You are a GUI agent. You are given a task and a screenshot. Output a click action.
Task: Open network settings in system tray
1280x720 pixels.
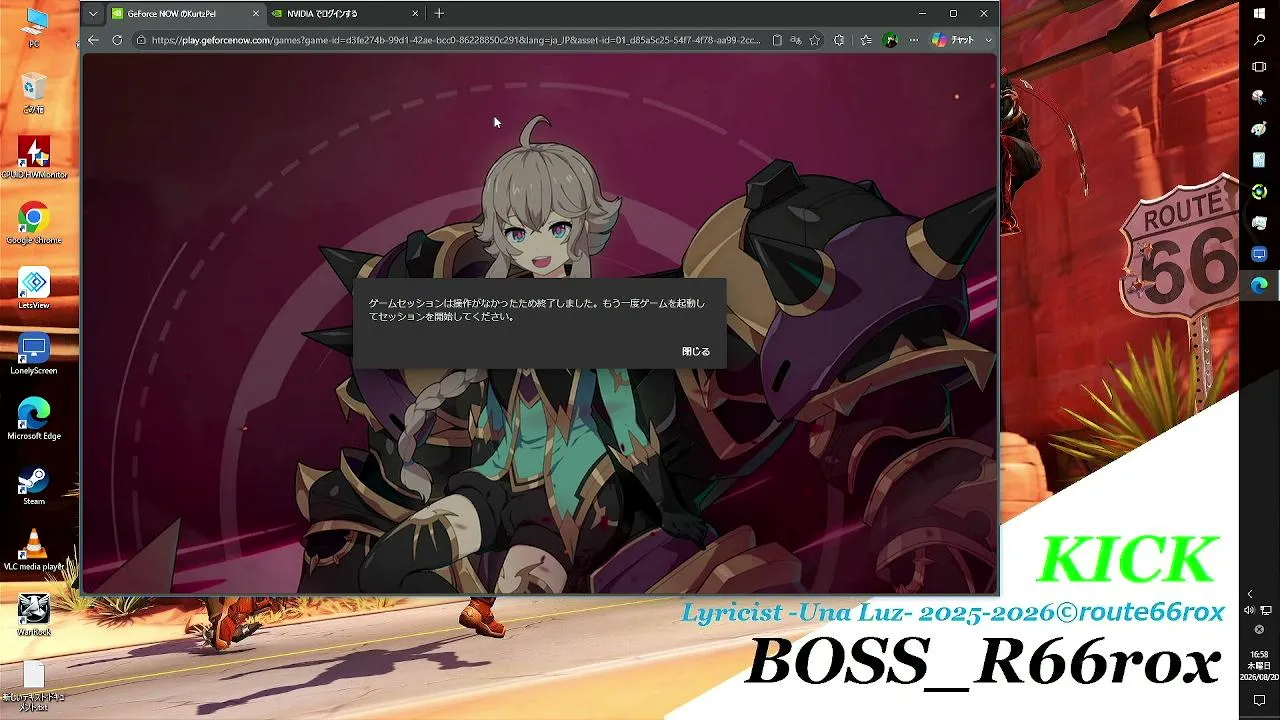coord(1267,610)
